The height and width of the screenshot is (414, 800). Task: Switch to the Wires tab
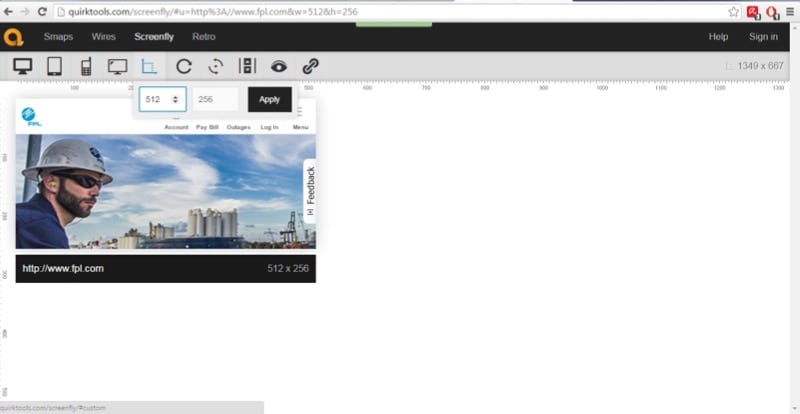pos(104,37)
